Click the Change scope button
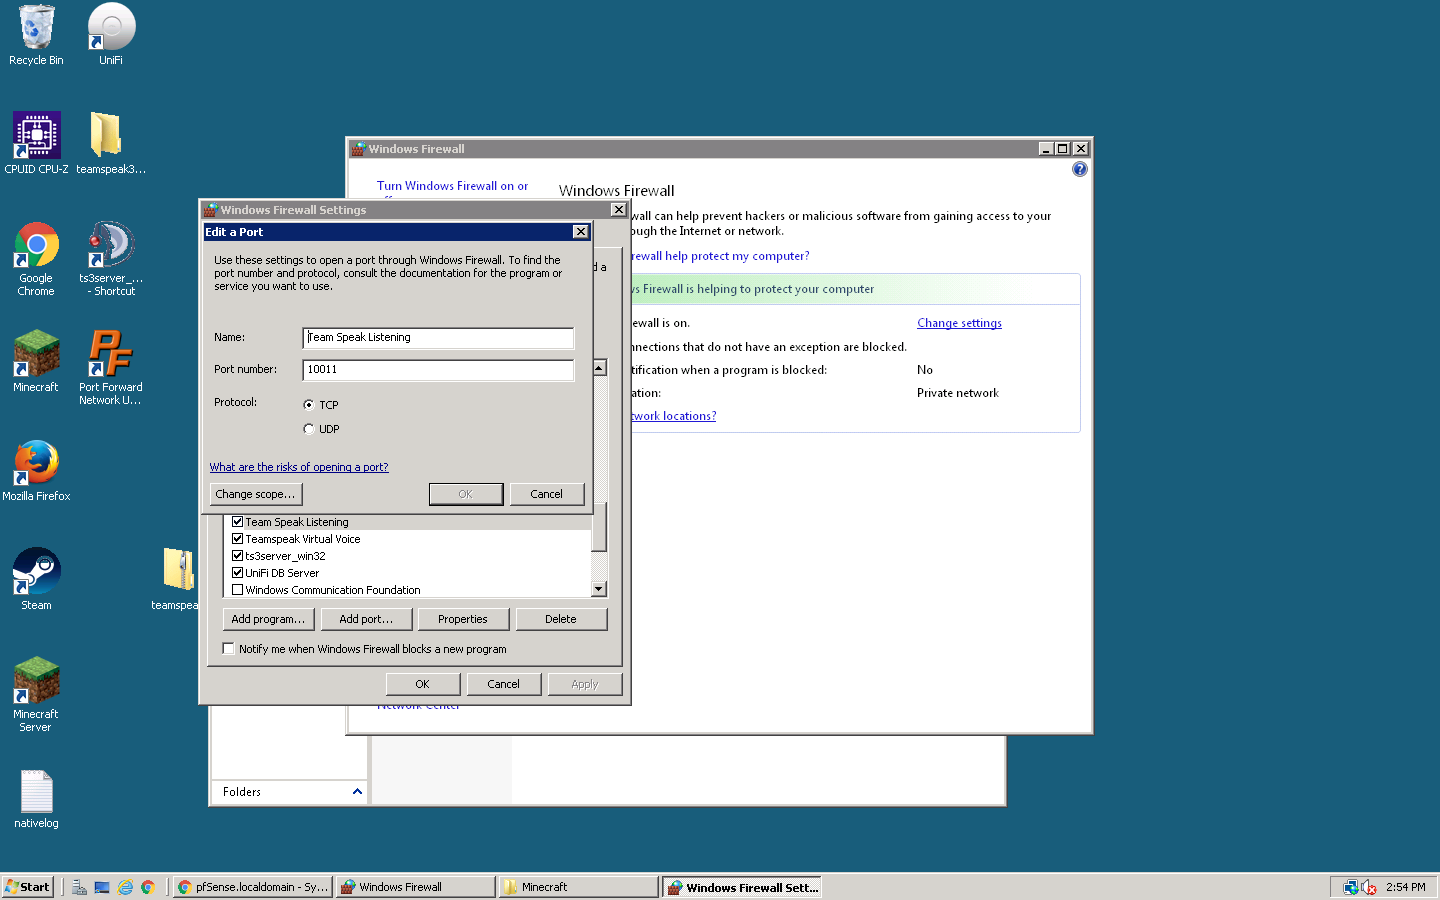 [255, 494]
